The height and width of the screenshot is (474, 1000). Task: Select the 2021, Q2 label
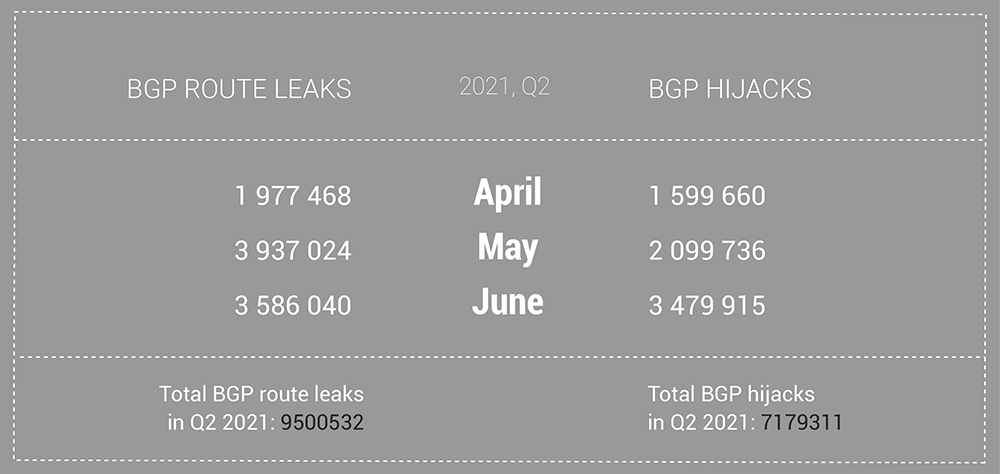[504, 87]
